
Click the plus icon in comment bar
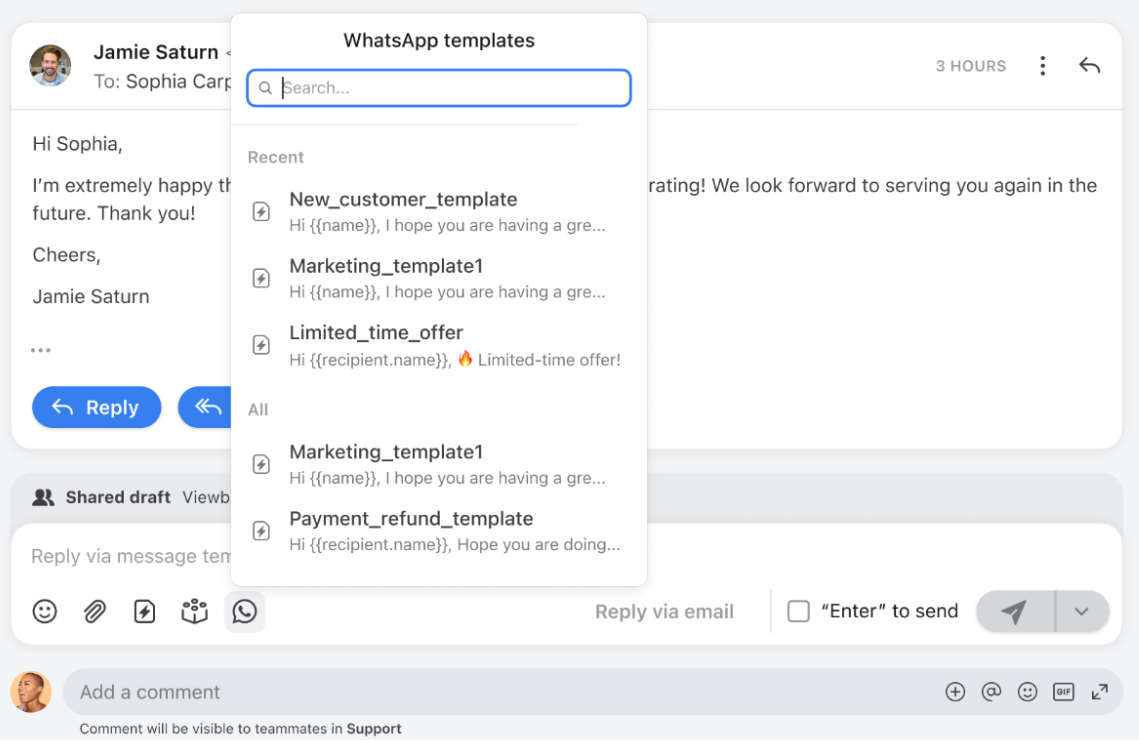955,692
